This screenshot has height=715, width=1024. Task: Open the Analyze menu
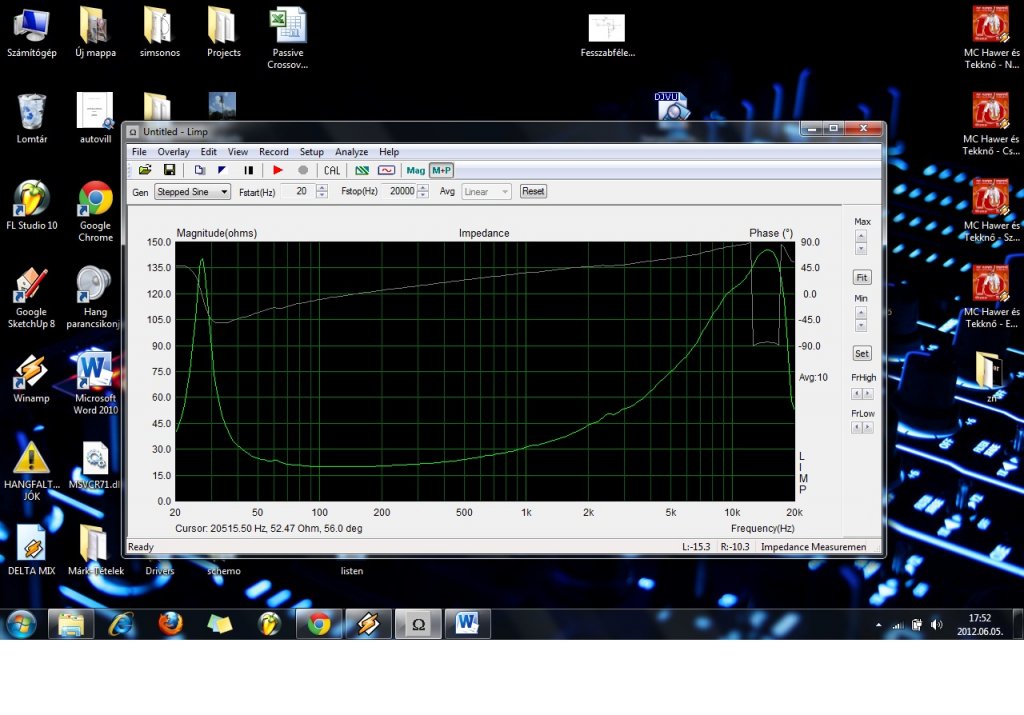tap(351, 151)
